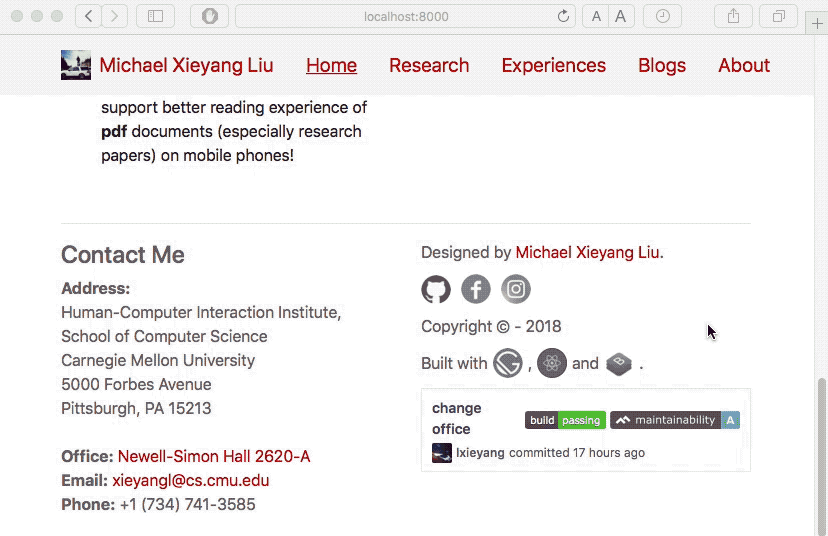Click the maintainability A badge
The height and width of the screenshot is (536, 828).
(x=675, y=420)
